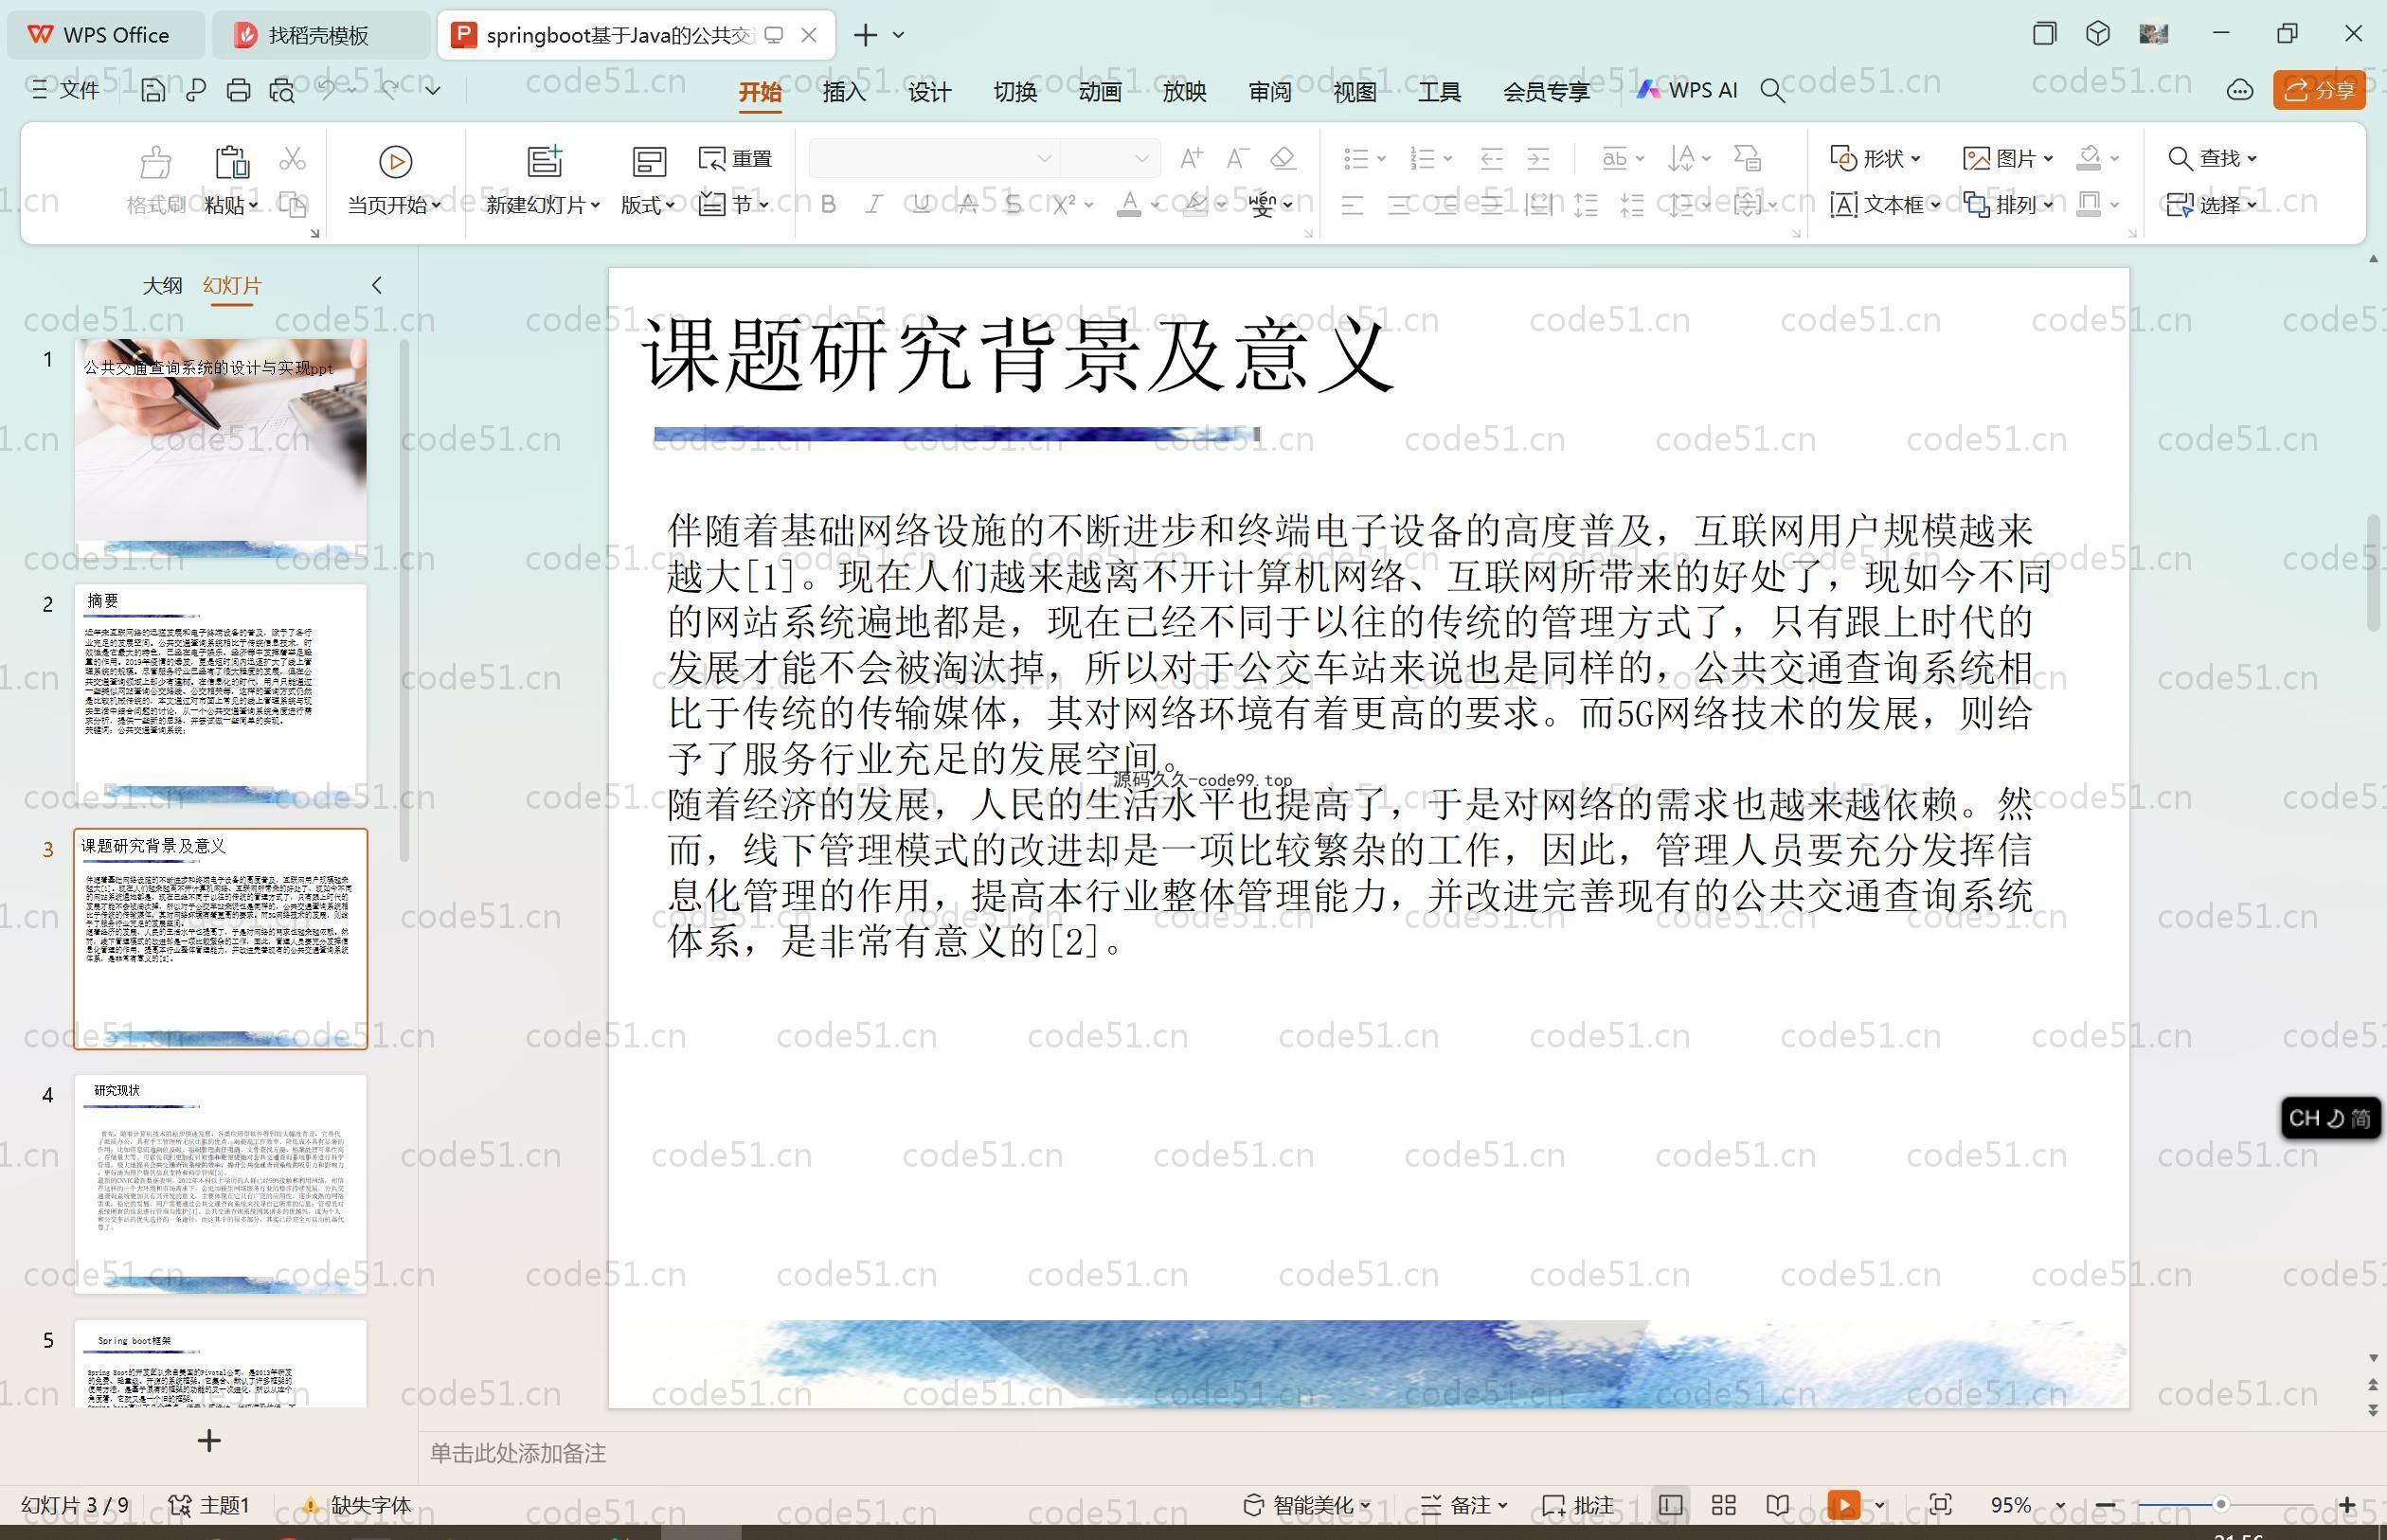
Task: Switch to reading view icon
Action: (1777, 1505)
